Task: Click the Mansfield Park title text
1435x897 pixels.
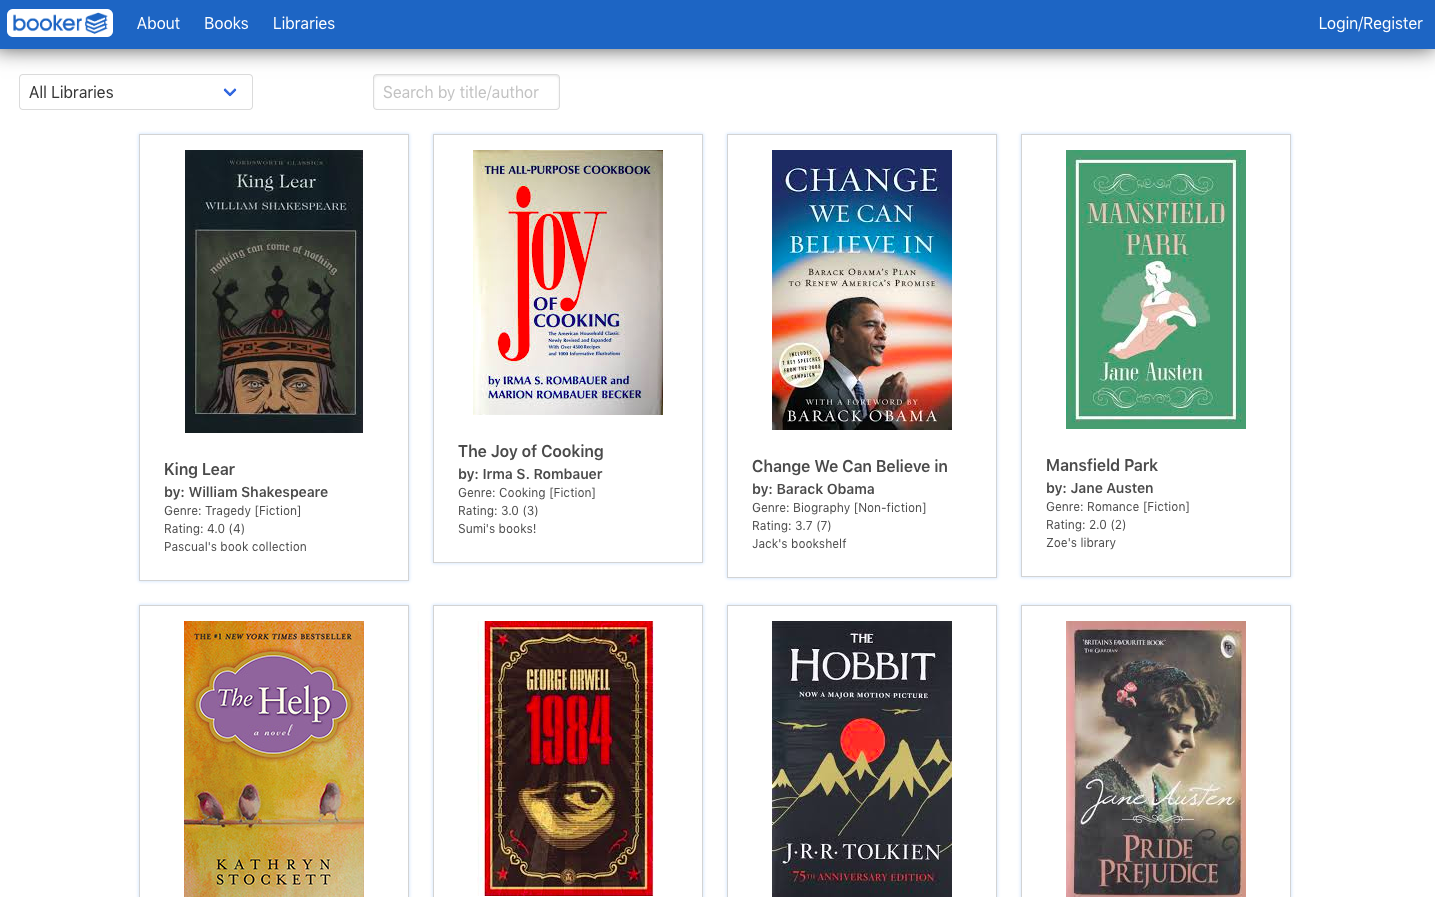Action: pos(1101,465)
